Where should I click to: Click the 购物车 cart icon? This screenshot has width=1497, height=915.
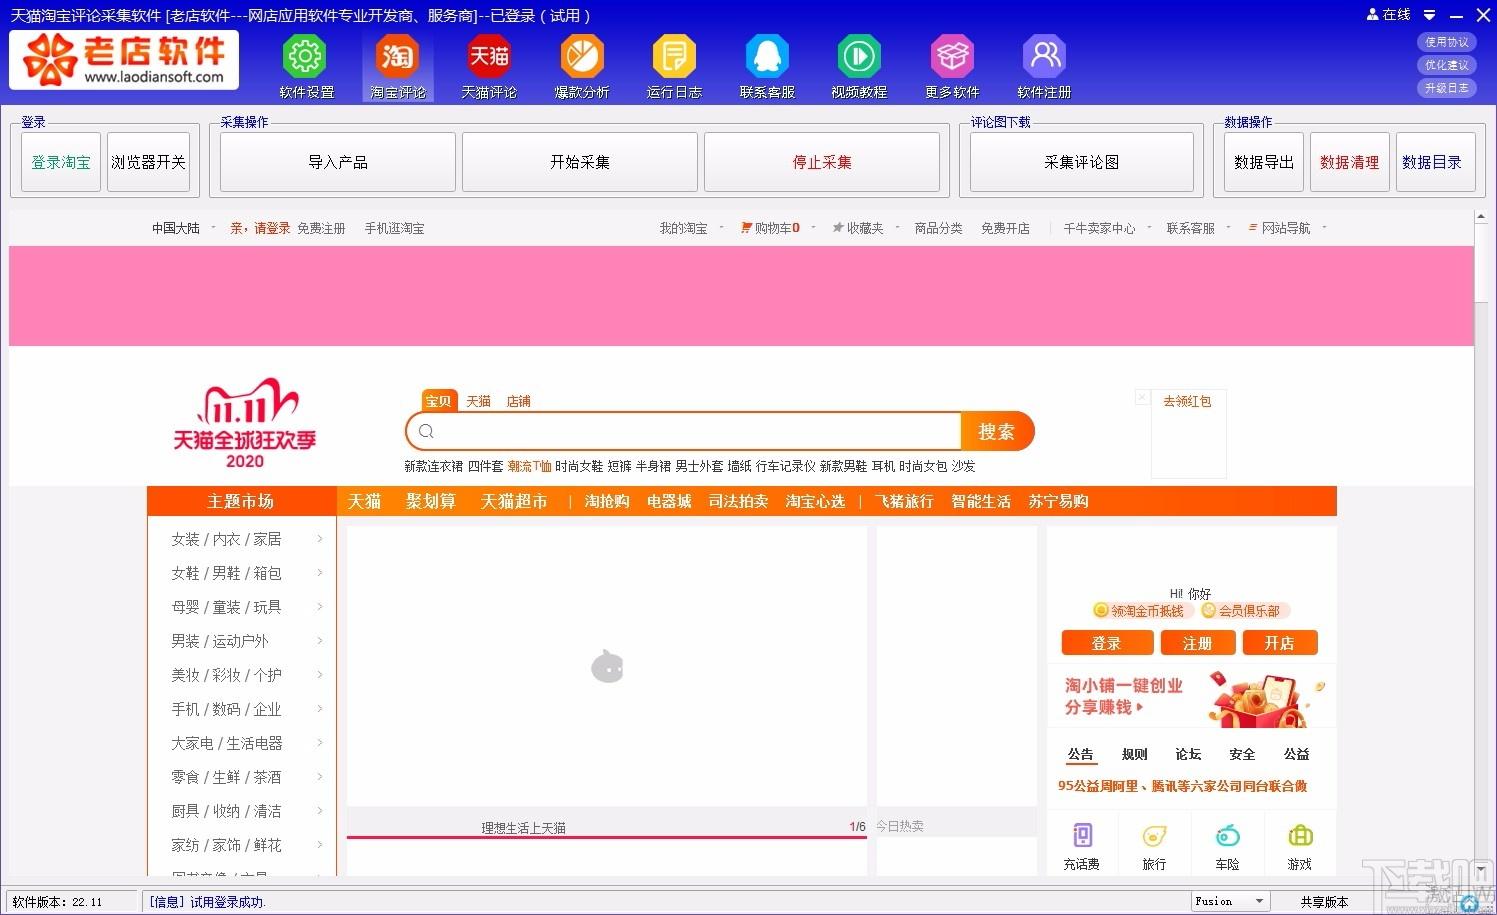(x=746, y=228)
